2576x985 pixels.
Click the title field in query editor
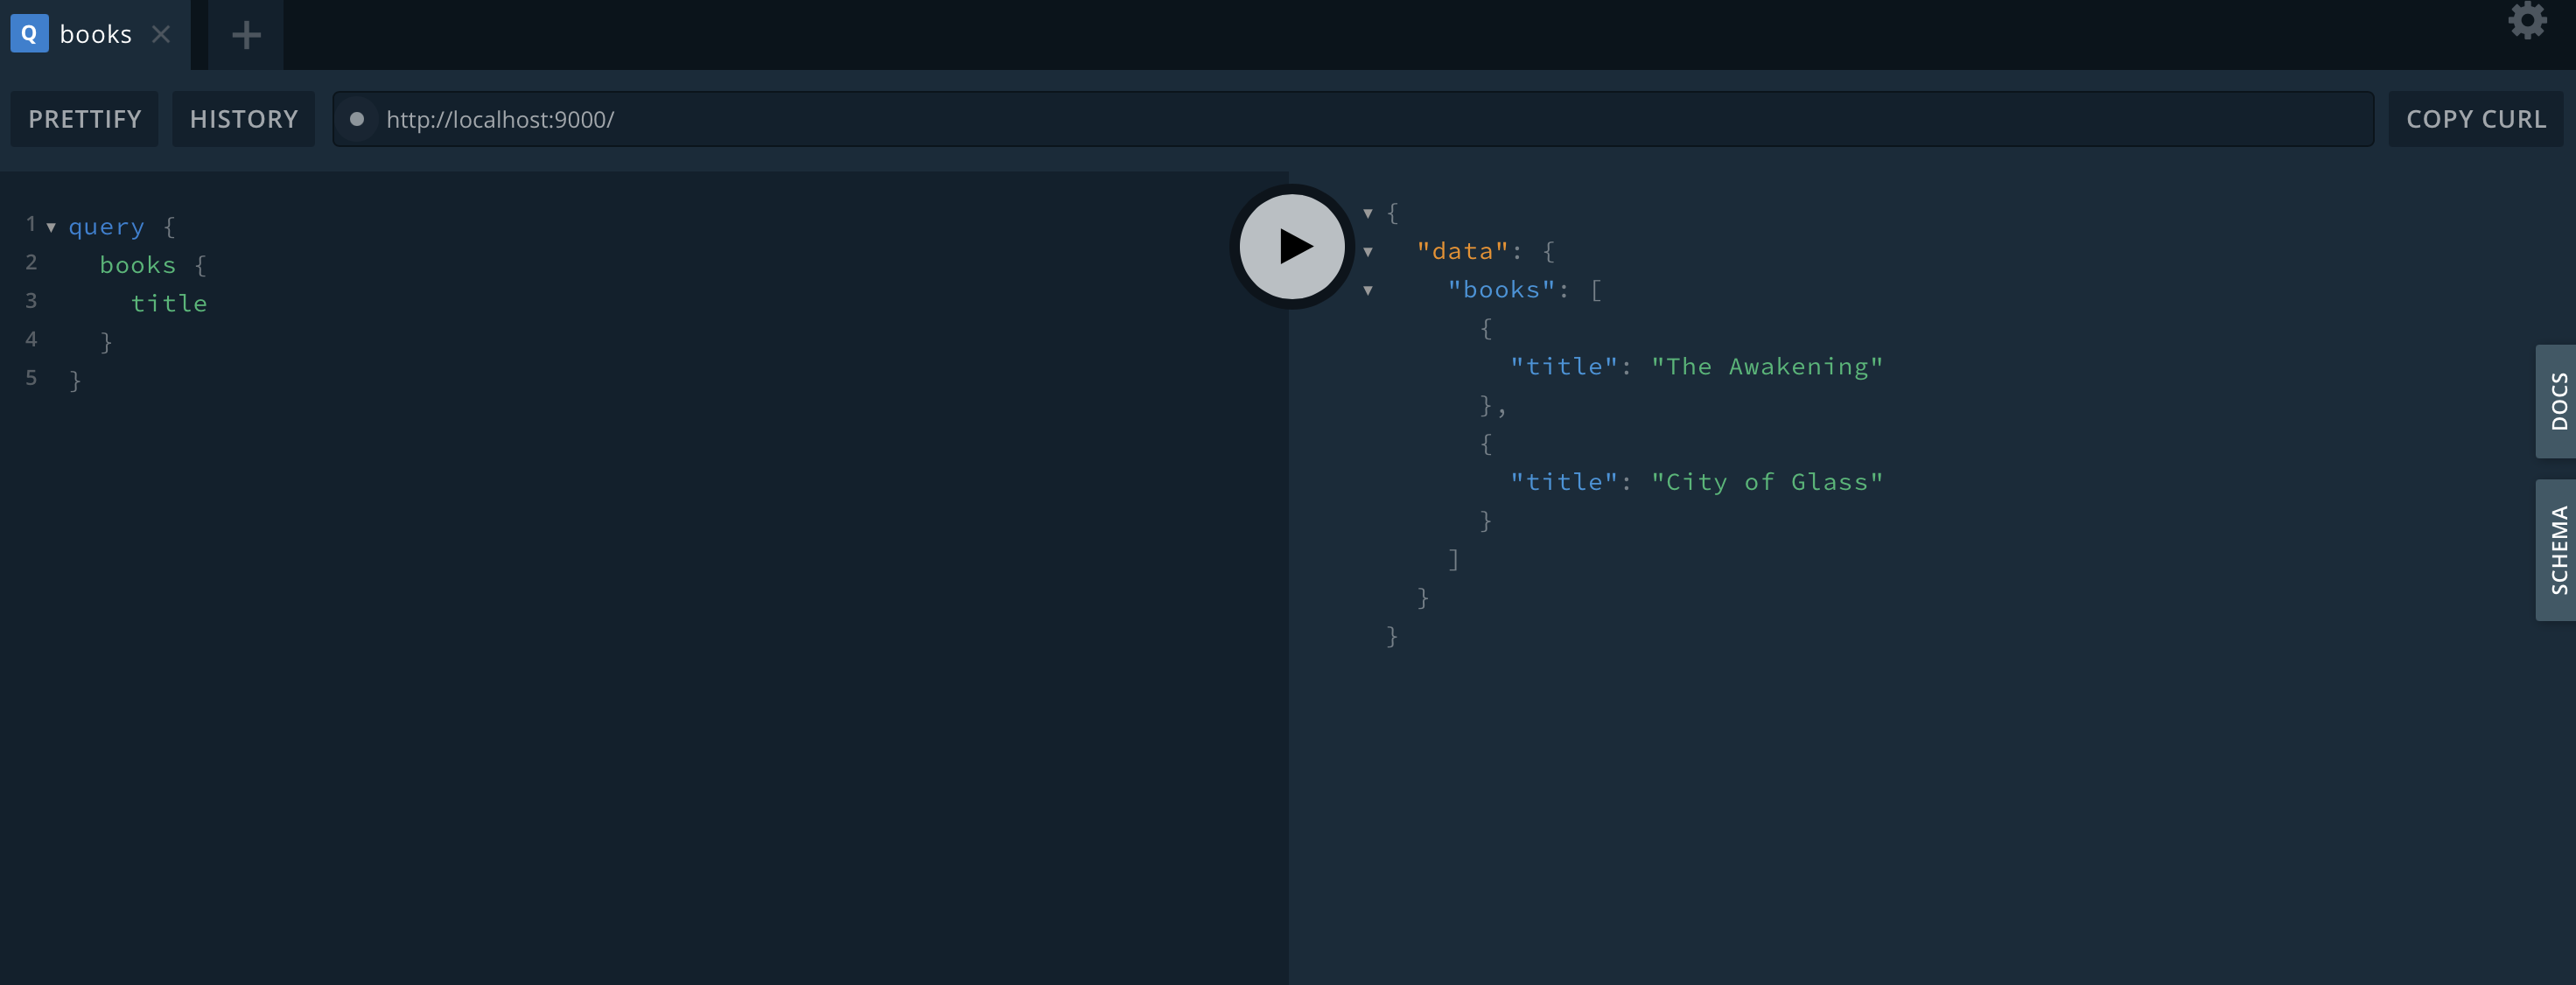[169, 303]
